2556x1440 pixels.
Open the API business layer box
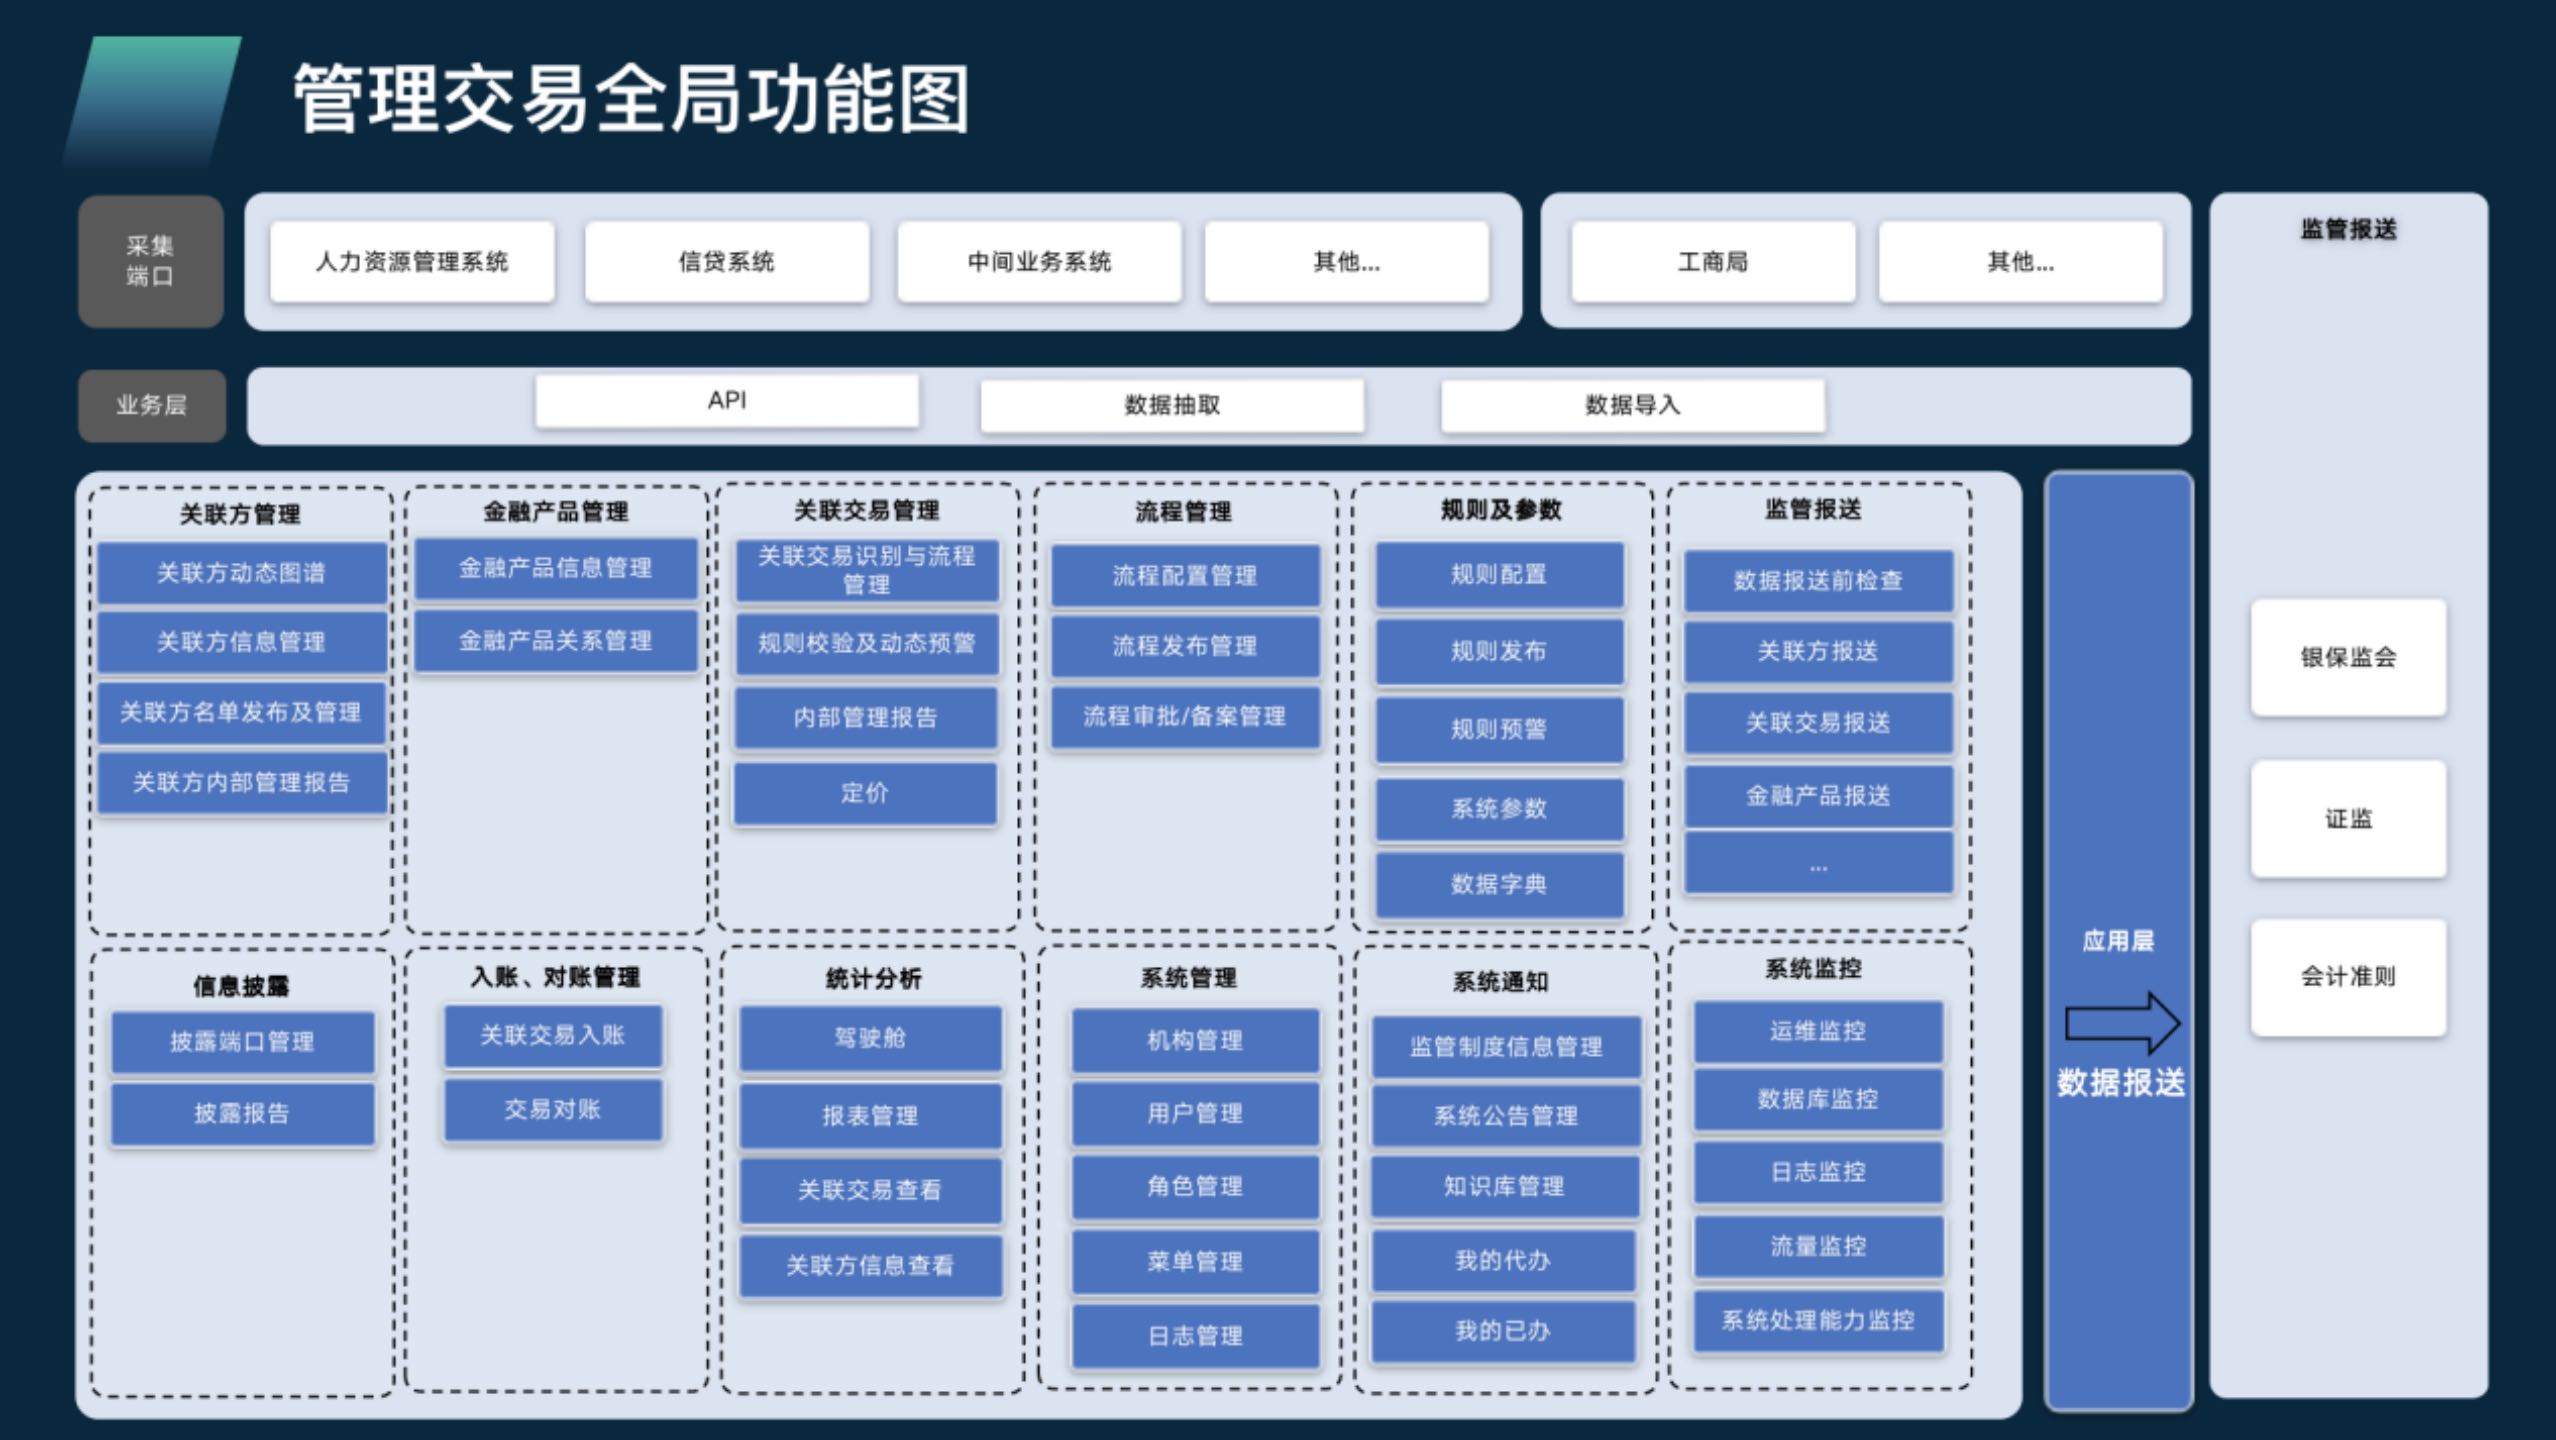(x=727, y=401)
